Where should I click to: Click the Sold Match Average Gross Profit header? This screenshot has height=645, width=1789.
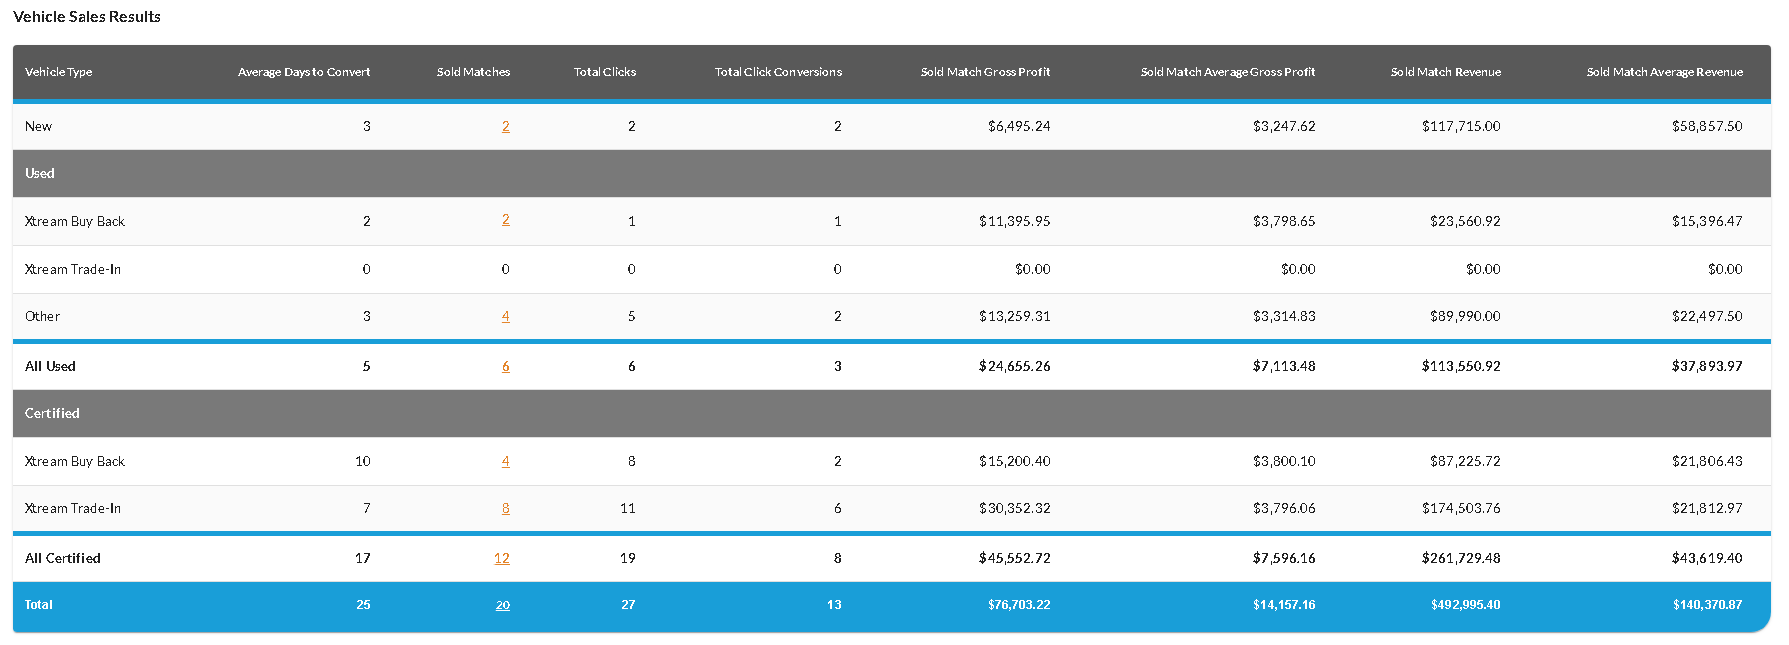click(x=1227, y=72)
